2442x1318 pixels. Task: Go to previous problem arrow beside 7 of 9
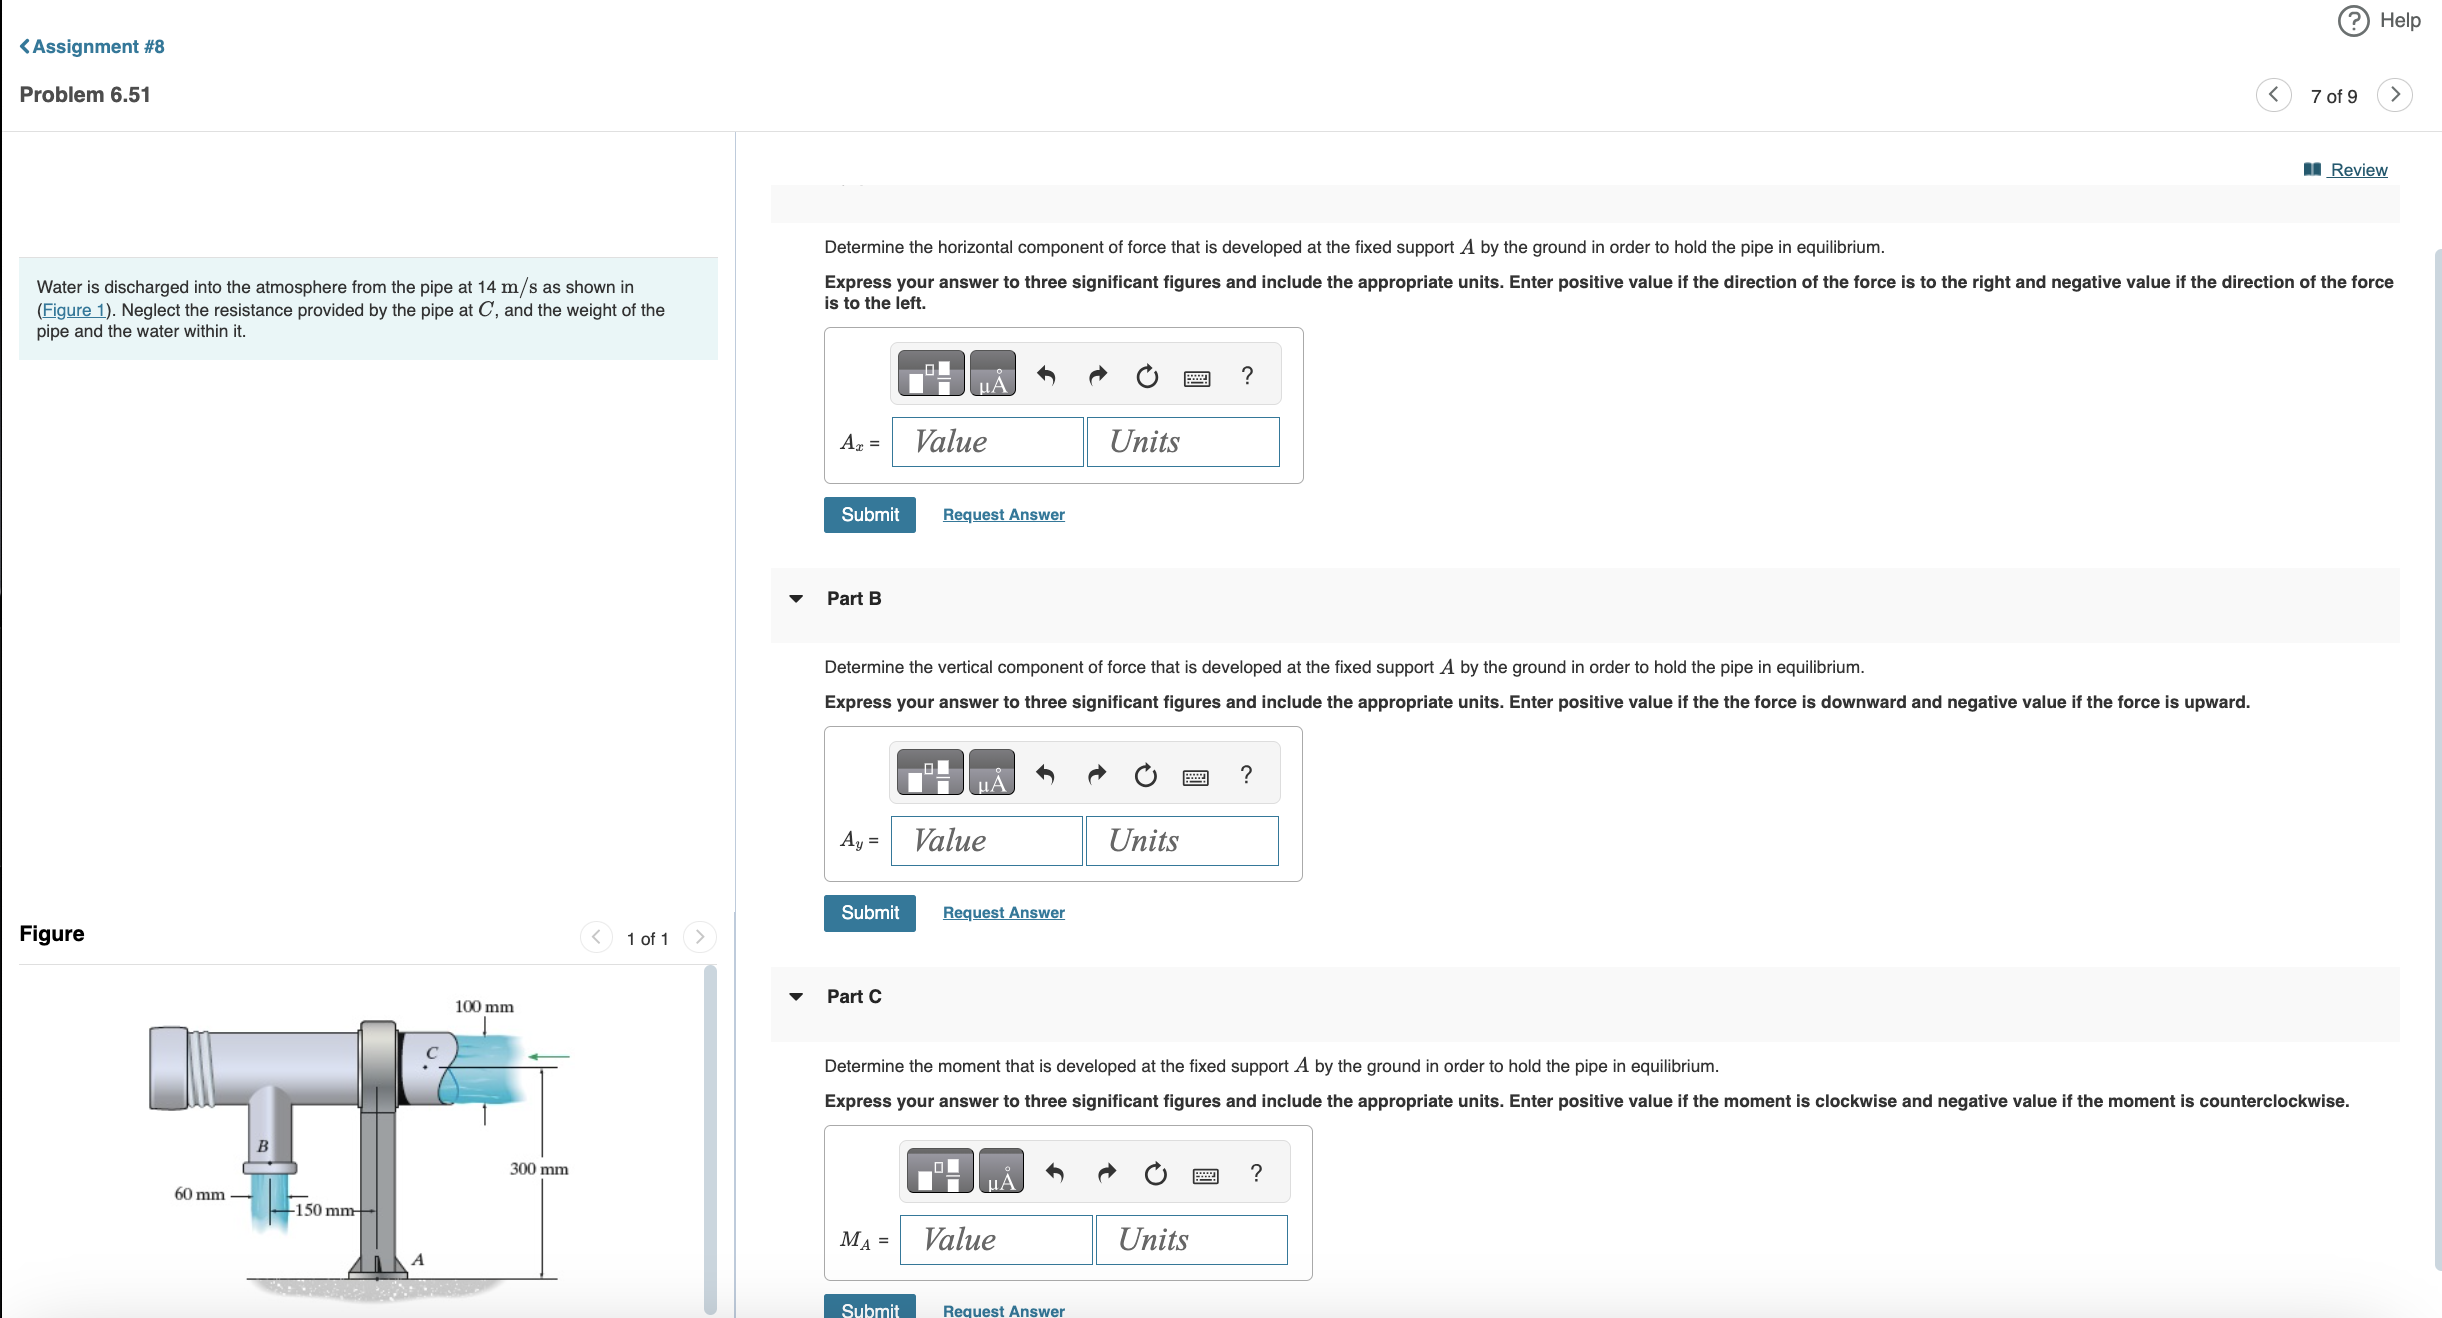pyautogui.click(x=2273, y=95)
